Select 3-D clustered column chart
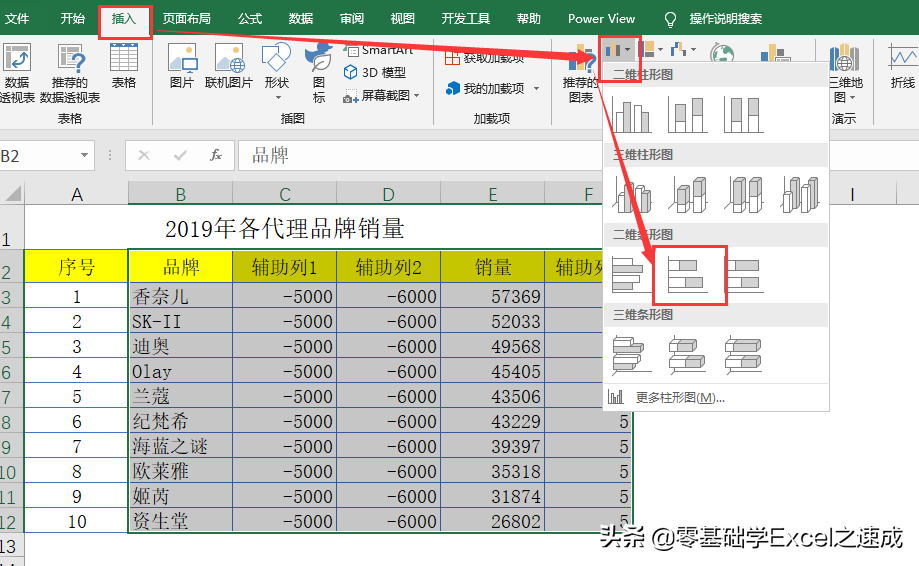 pyautogui.click(x=631, y=195)
